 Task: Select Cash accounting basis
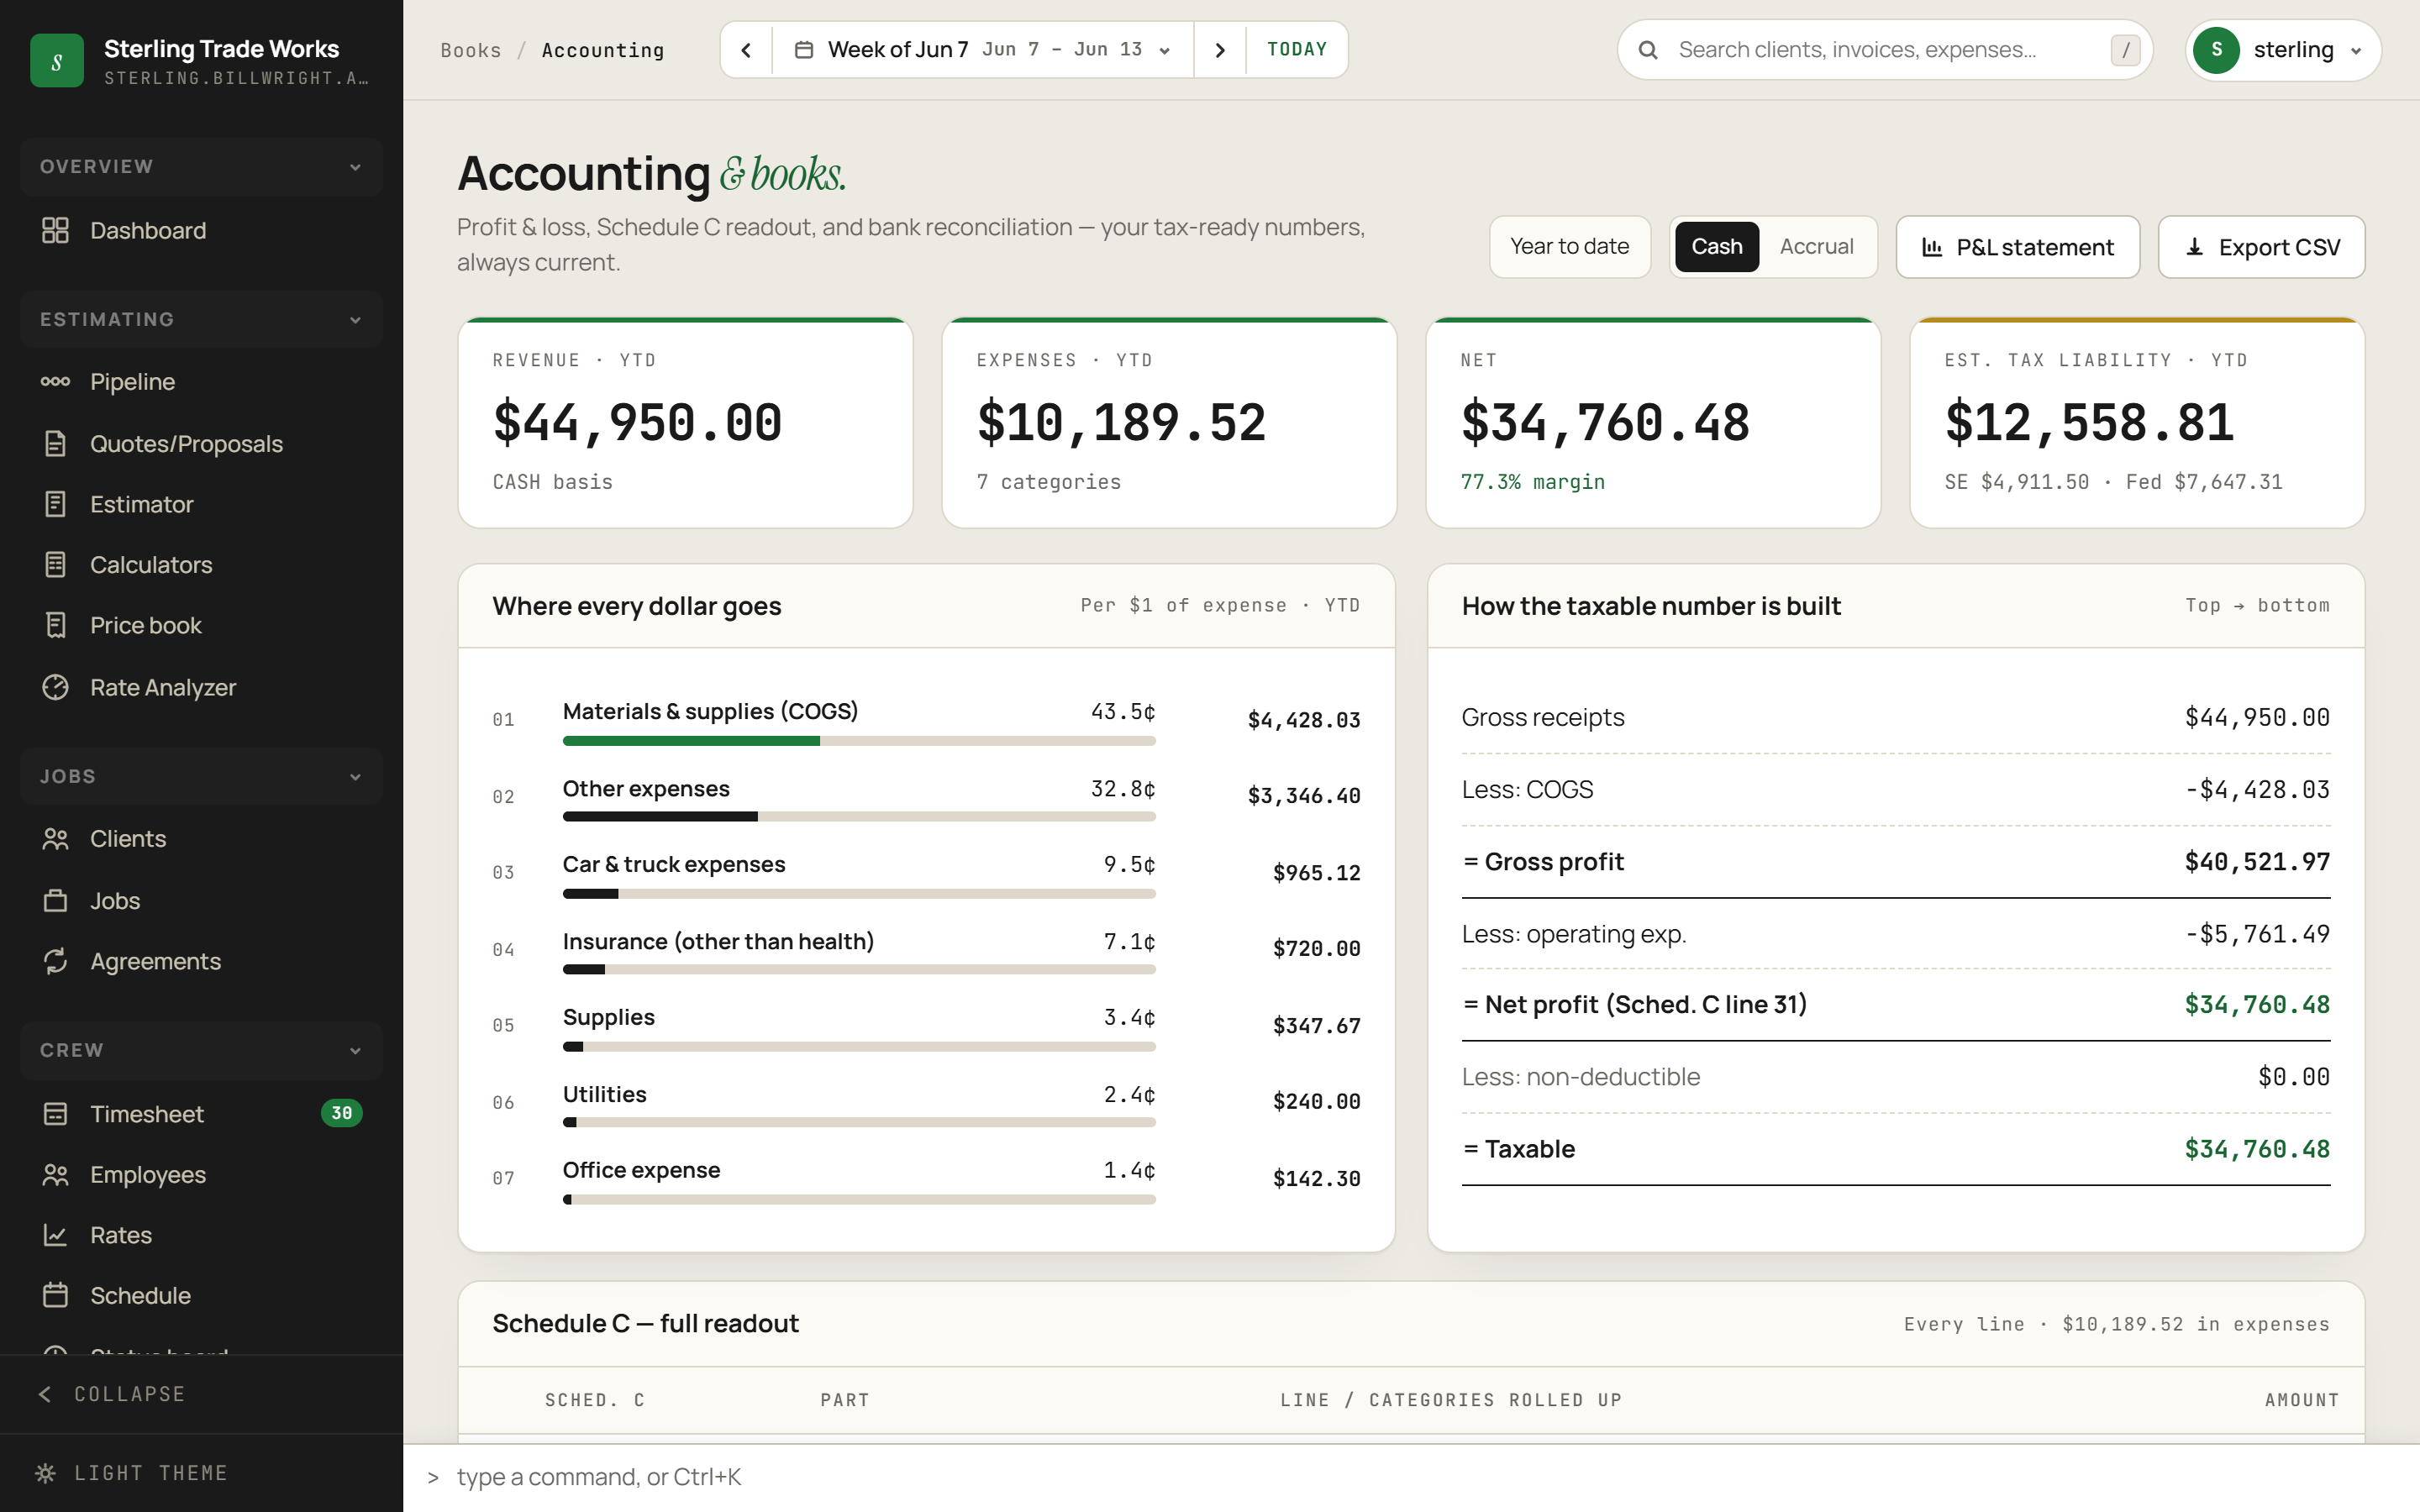pyautogui.click(x=1716, y=247)
